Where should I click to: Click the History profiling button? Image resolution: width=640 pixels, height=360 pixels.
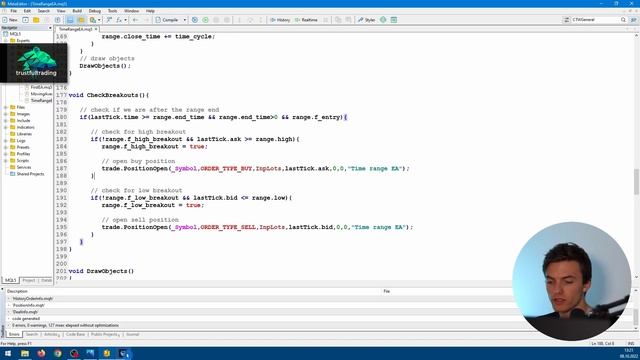pyautogui.click(x=280, y=20)
